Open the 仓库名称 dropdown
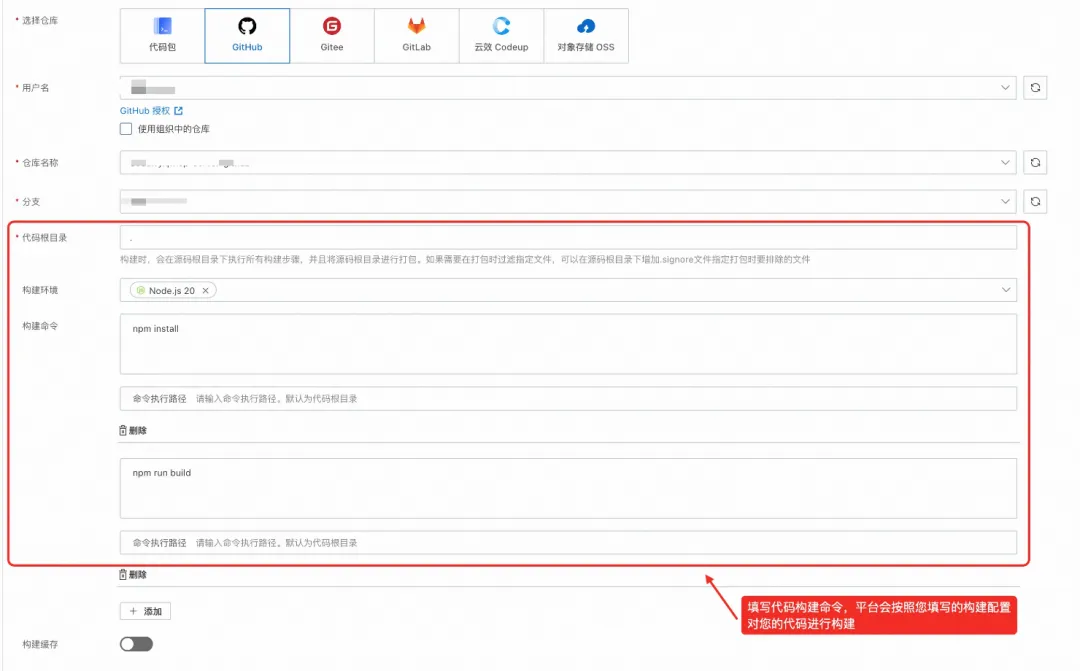 point(568,163)
